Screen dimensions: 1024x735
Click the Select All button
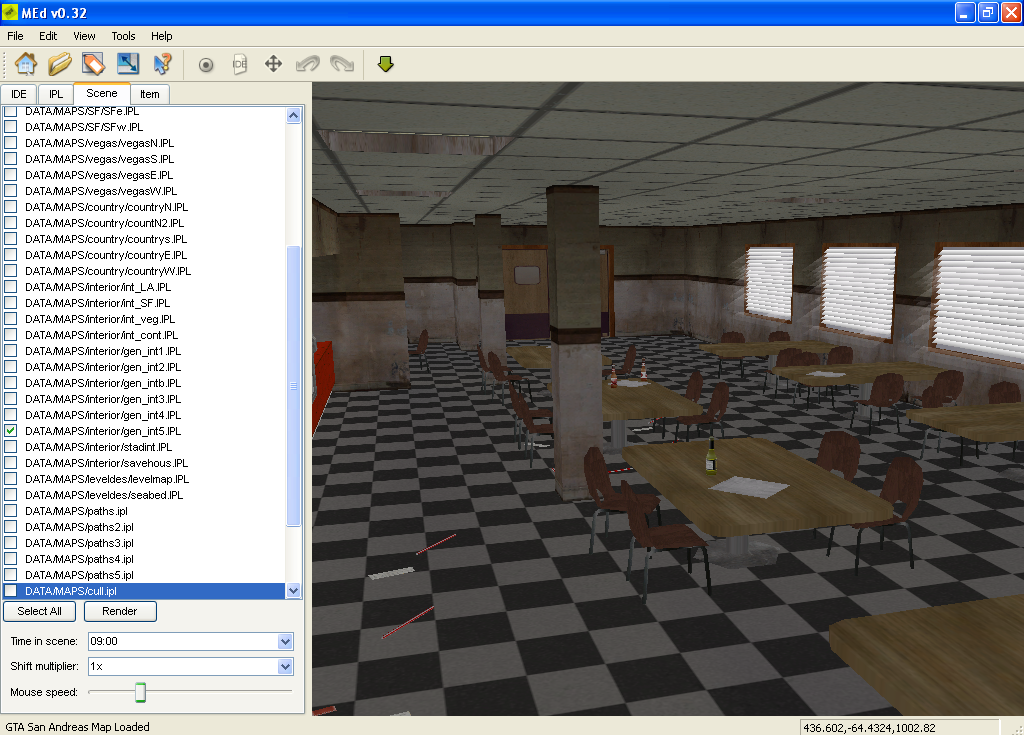coord(39,612)
